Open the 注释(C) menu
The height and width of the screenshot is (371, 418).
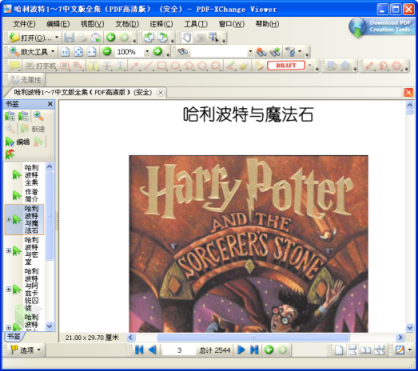[161, 24]
